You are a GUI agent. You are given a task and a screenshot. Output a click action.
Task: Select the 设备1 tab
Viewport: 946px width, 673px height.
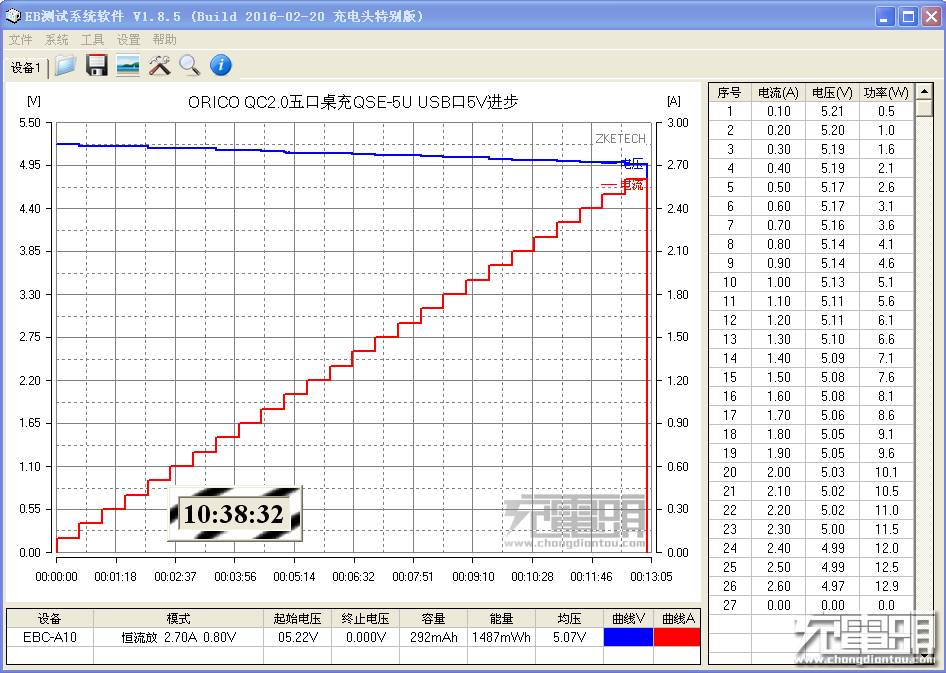[x=26, y=68]
